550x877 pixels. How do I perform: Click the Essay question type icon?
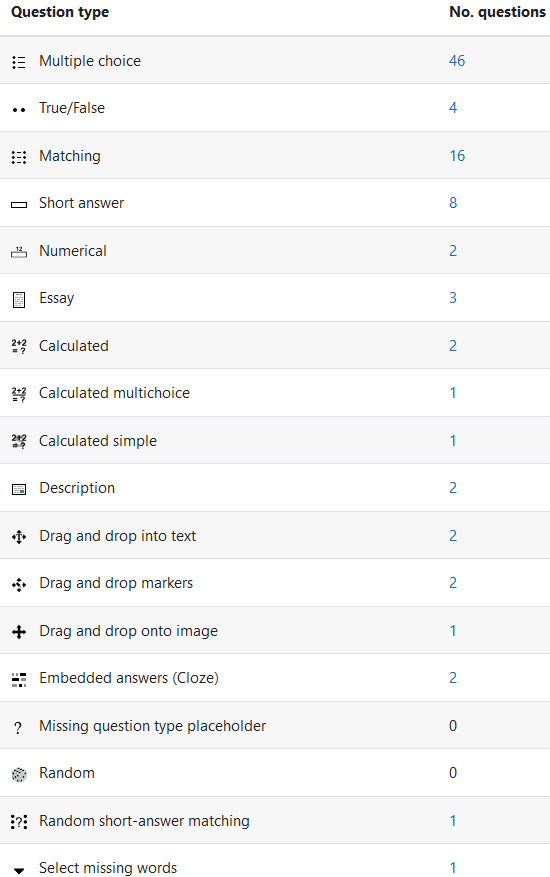pos(19,300)
